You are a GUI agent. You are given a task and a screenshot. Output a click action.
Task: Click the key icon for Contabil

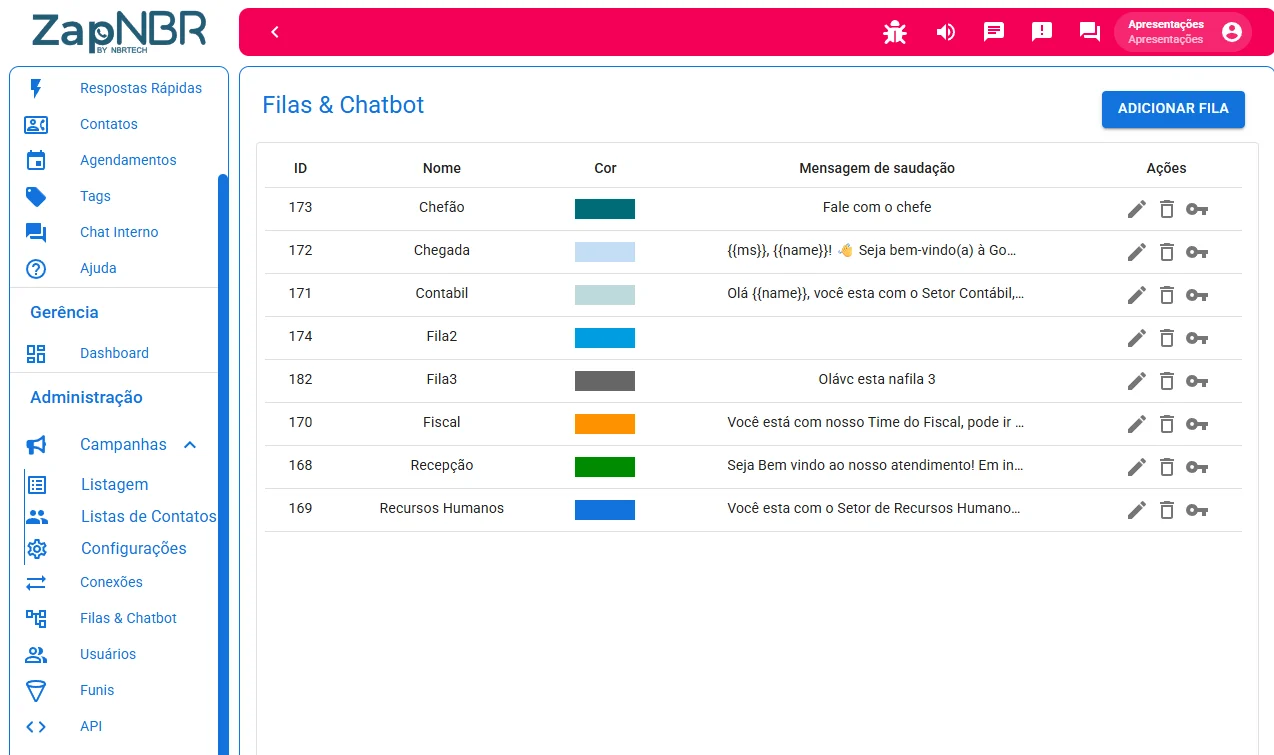1197,295
